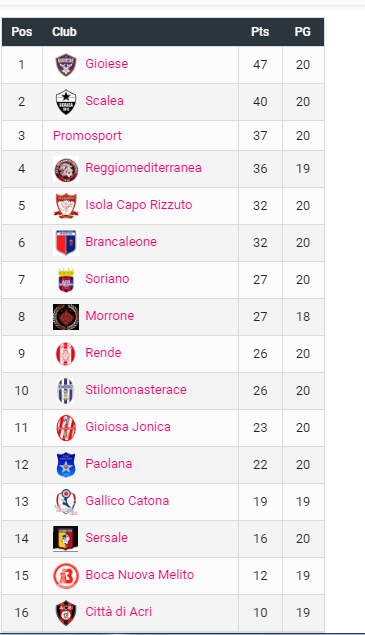The width and height of the screenshot is (365, 635).
Task: Open the Boca Nuova Melito logo
Action: pos(66,575)
